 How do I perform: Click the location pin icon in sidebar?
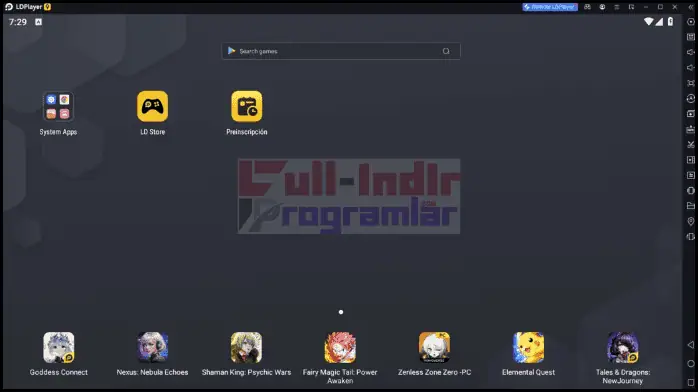click(x=691, y=221)
